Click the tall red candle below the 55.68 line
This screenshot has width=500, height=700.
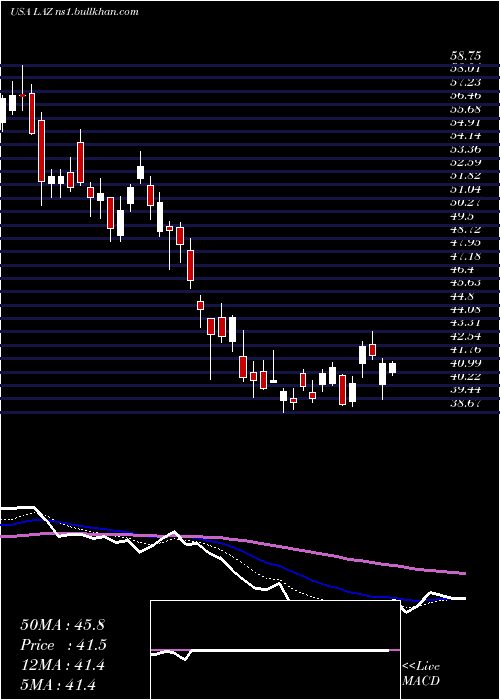41,151
